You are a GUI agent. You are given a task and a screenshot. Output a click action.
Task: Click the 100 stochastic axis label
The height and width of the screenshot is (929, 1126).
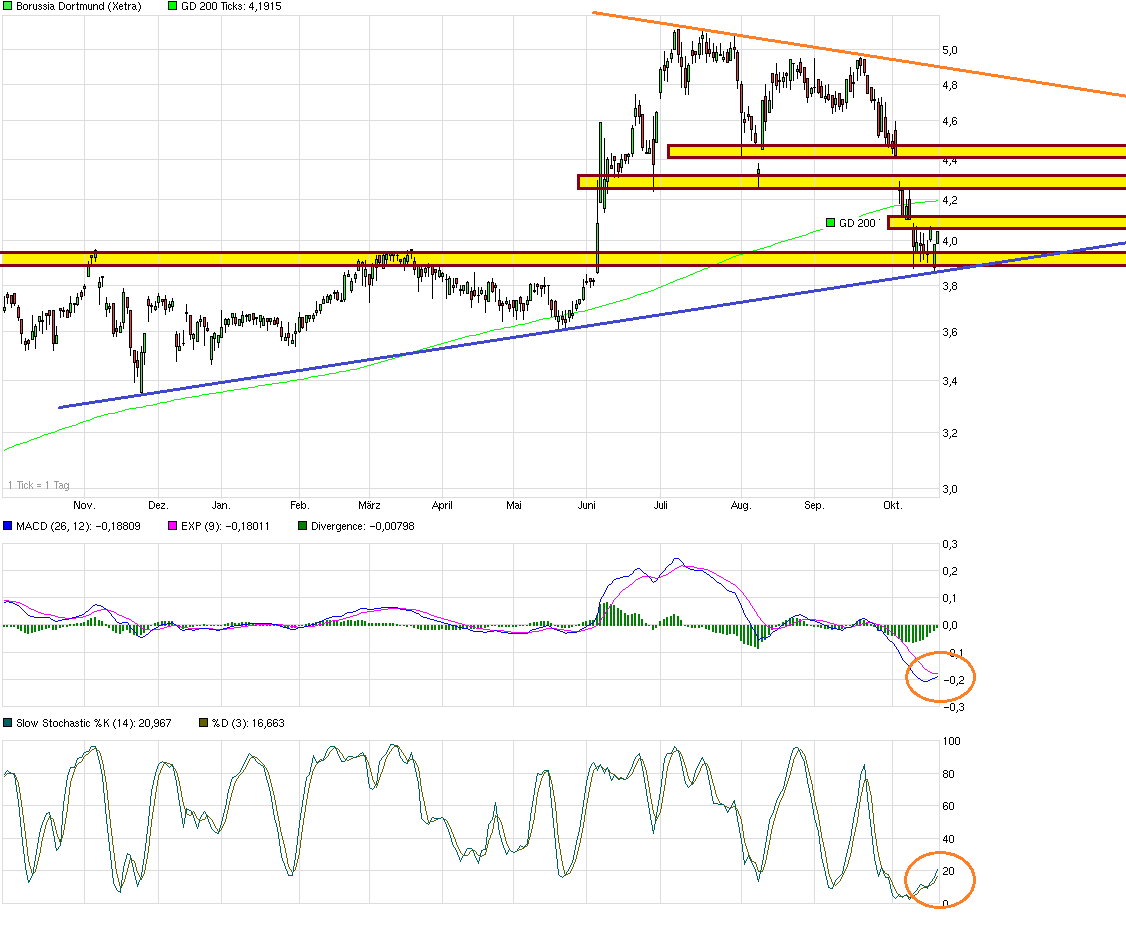coord(951,742)
